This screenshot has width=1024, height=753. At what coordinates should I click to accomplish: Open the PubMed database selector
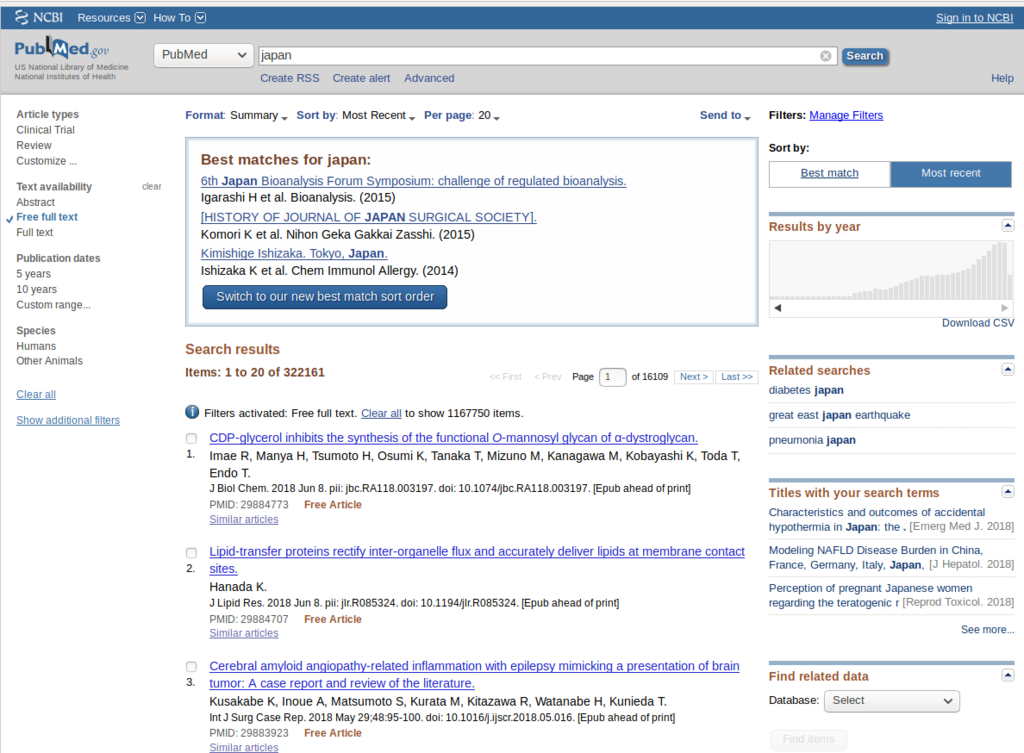pos(204,55)
